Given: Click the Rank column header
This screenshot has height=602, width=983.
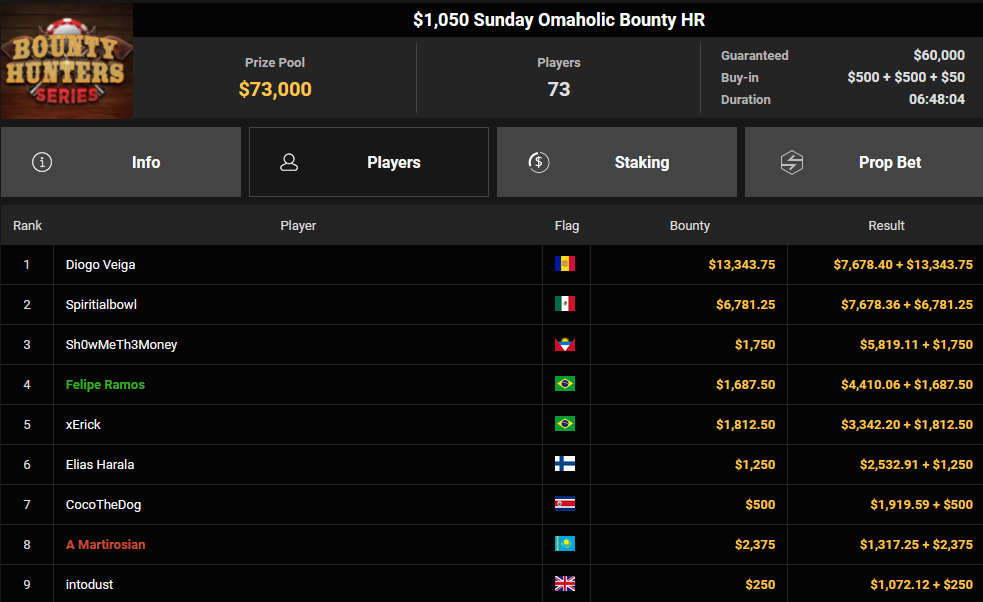Looking at the screenshot, I should (x=28, y=225).
